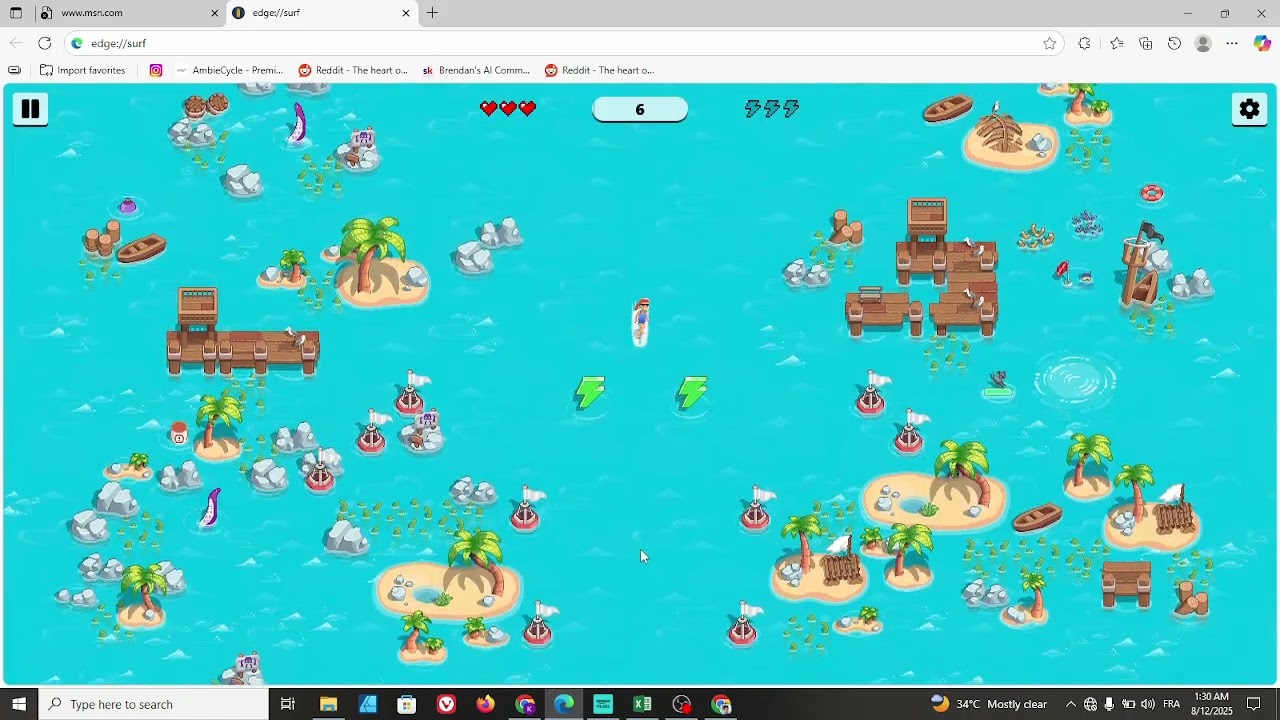Close the edge://surf tab
Image resolution: width=1280 pixels, height=720 pixels.
click(406, 13)
